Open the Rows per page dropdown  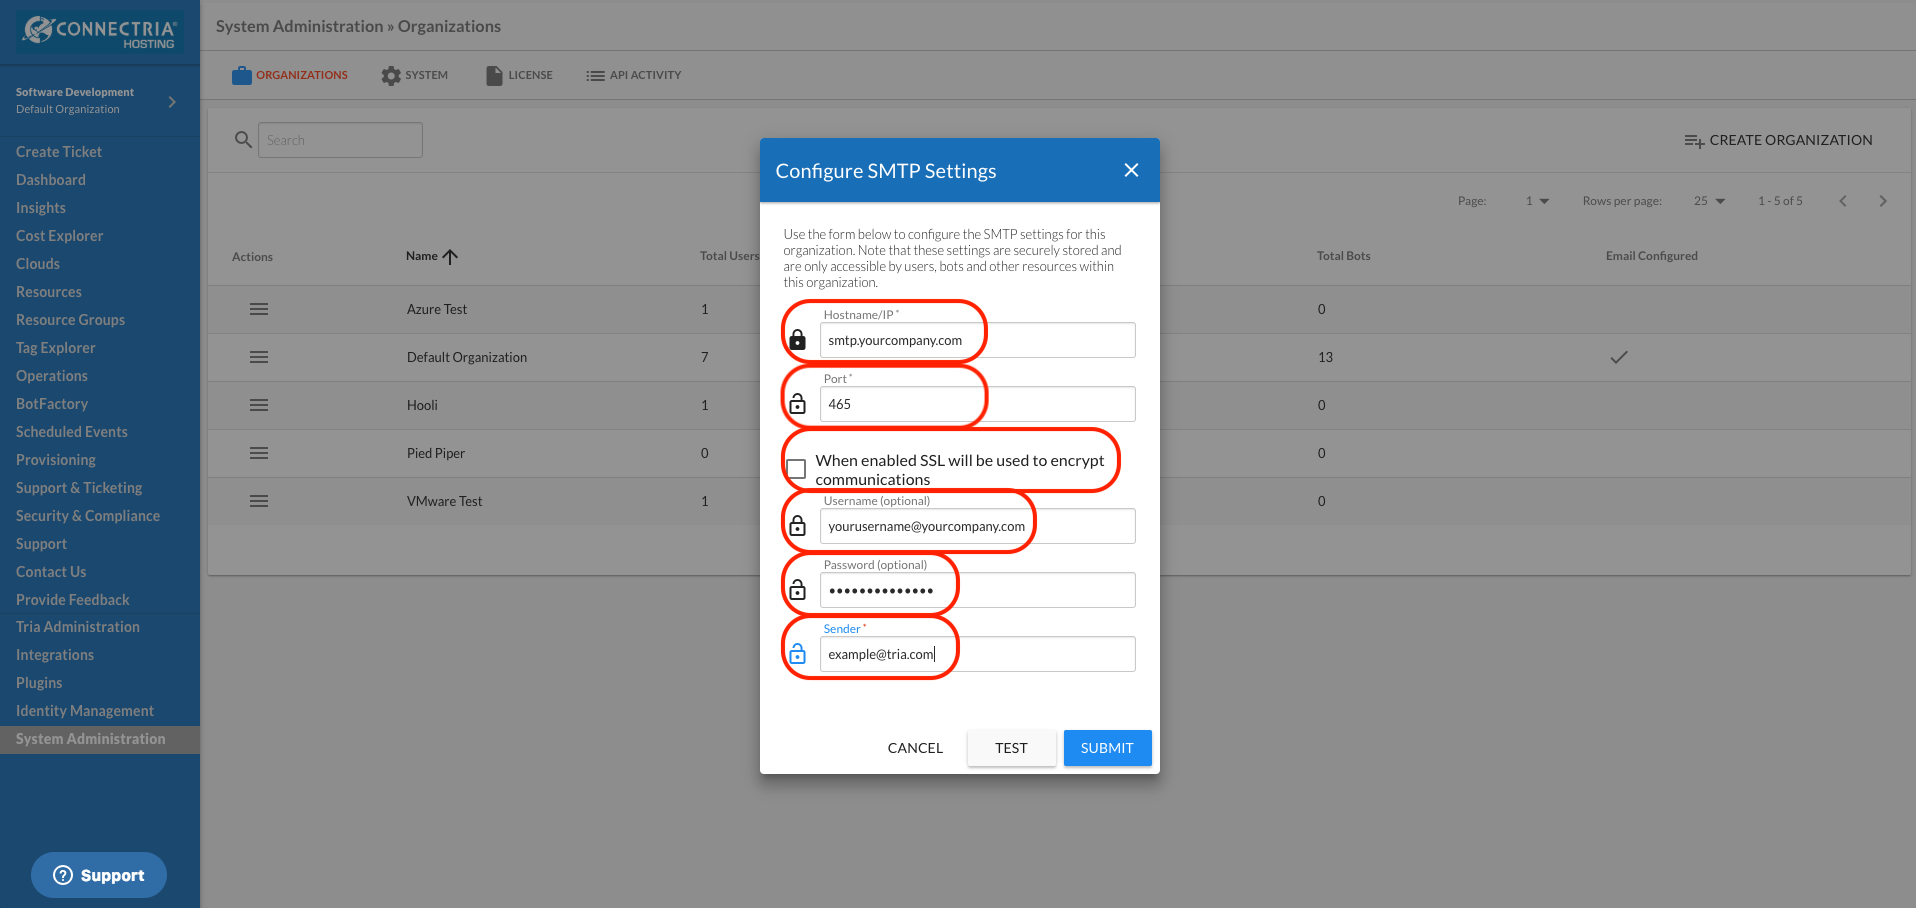click(1709, 201)
